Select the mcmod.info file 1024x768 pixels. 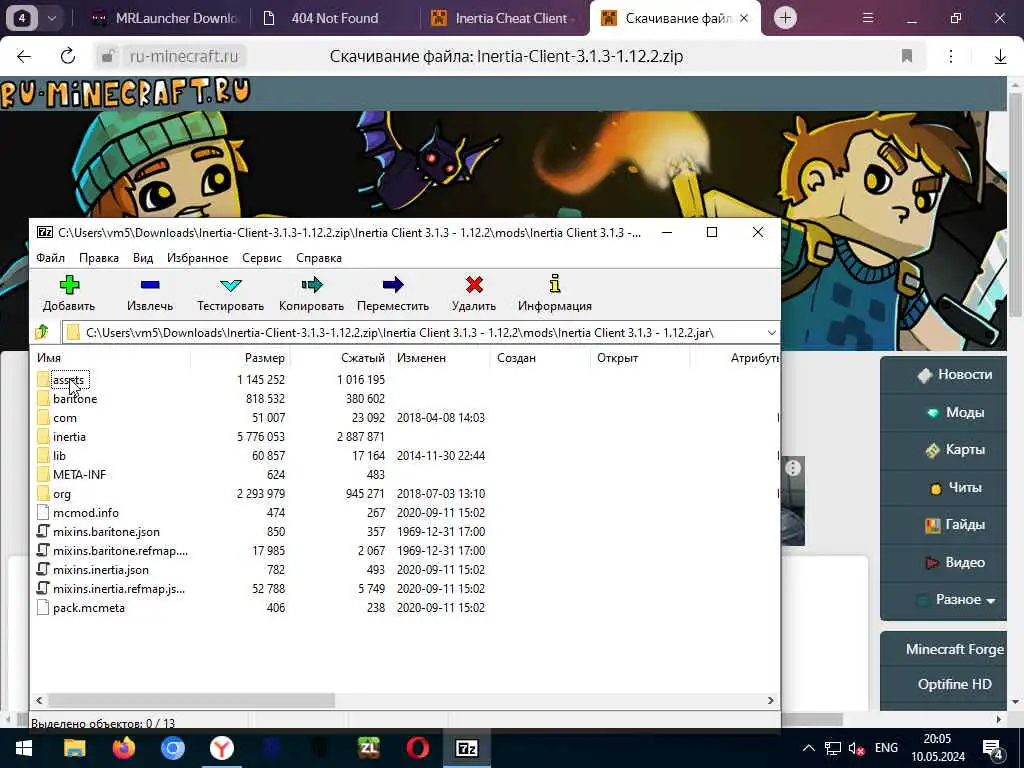pos(86,513)
